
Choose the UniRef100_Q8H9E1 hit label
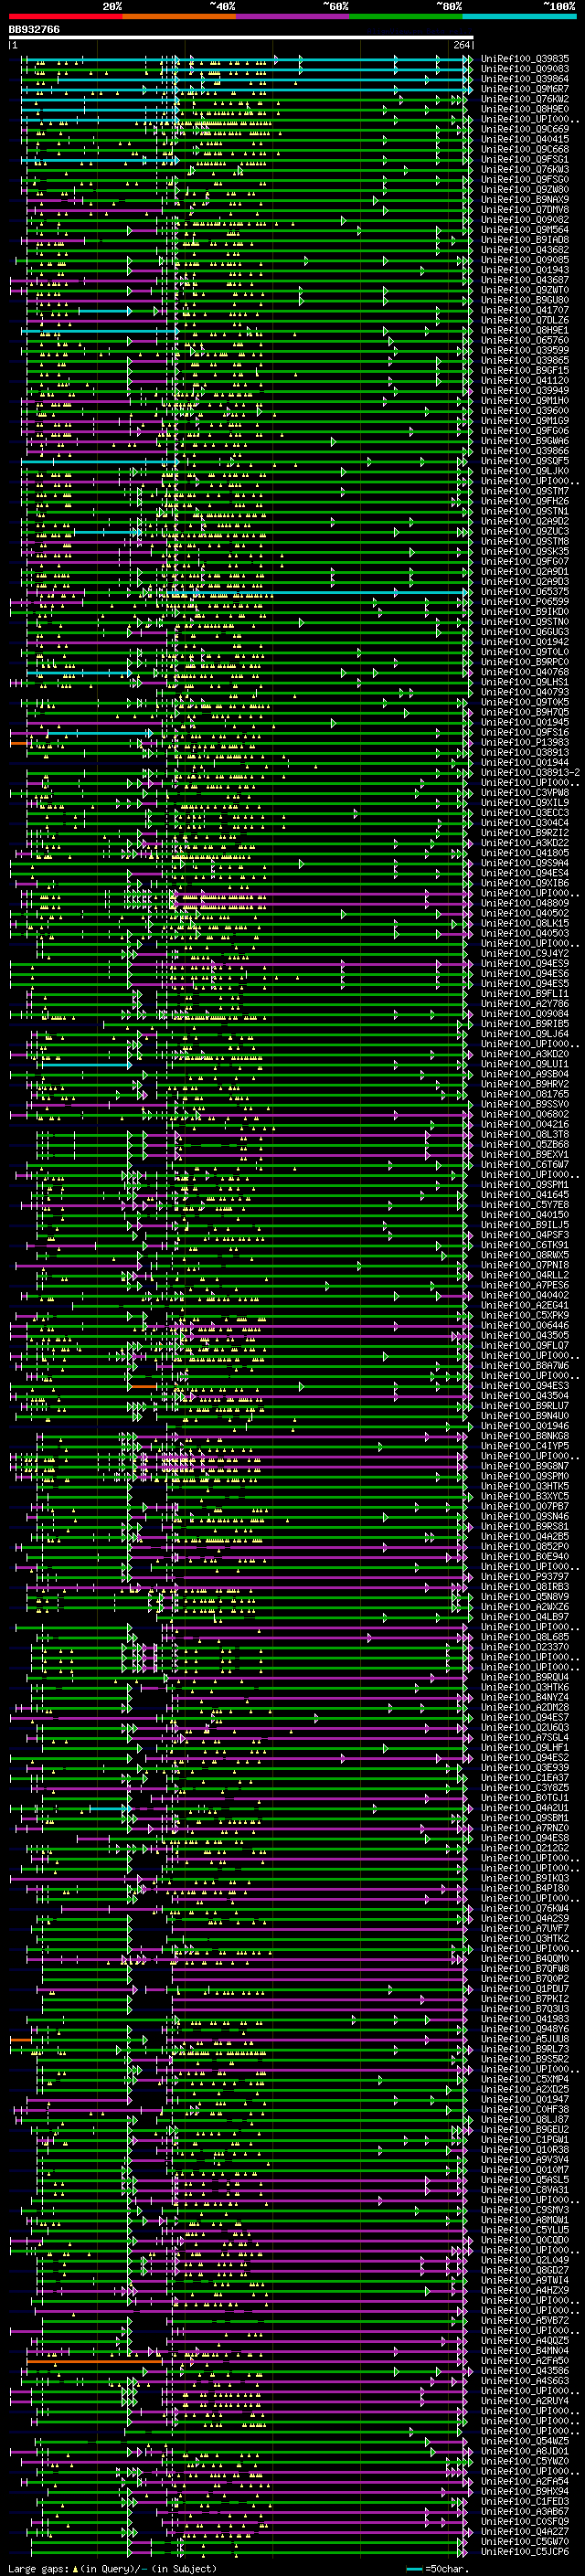(525, 330)
